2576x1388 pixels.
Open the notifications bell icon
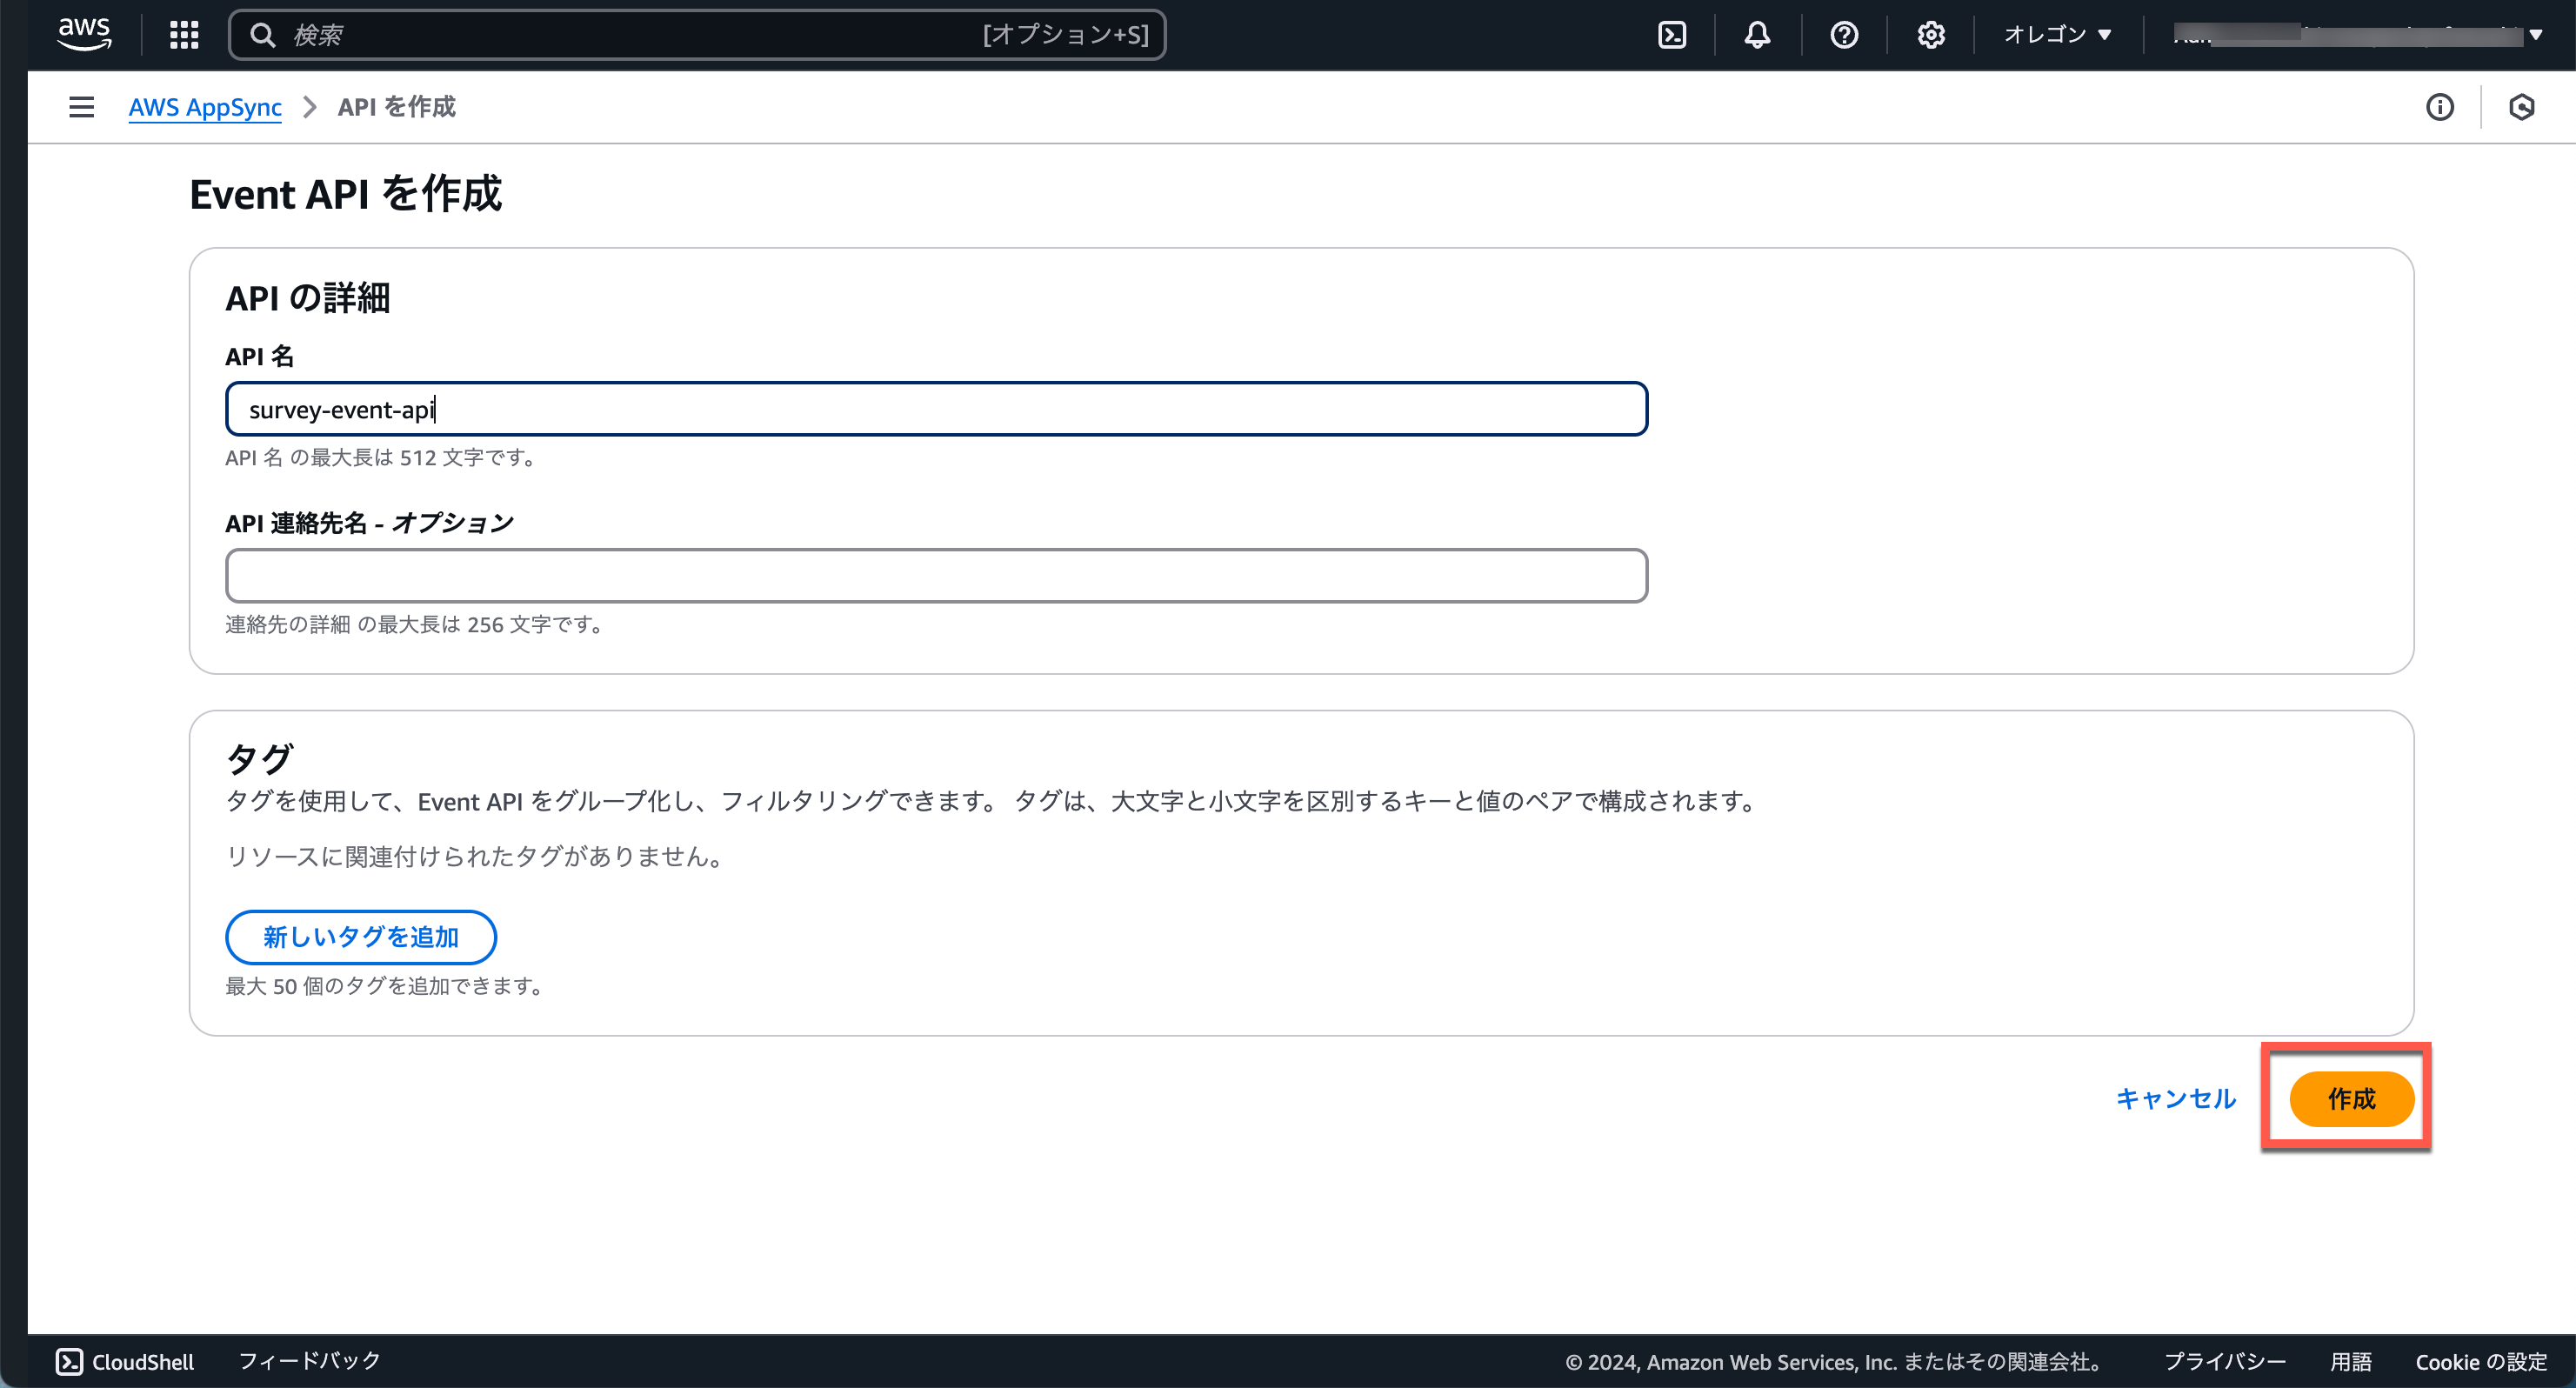(x=1756, y=35)
